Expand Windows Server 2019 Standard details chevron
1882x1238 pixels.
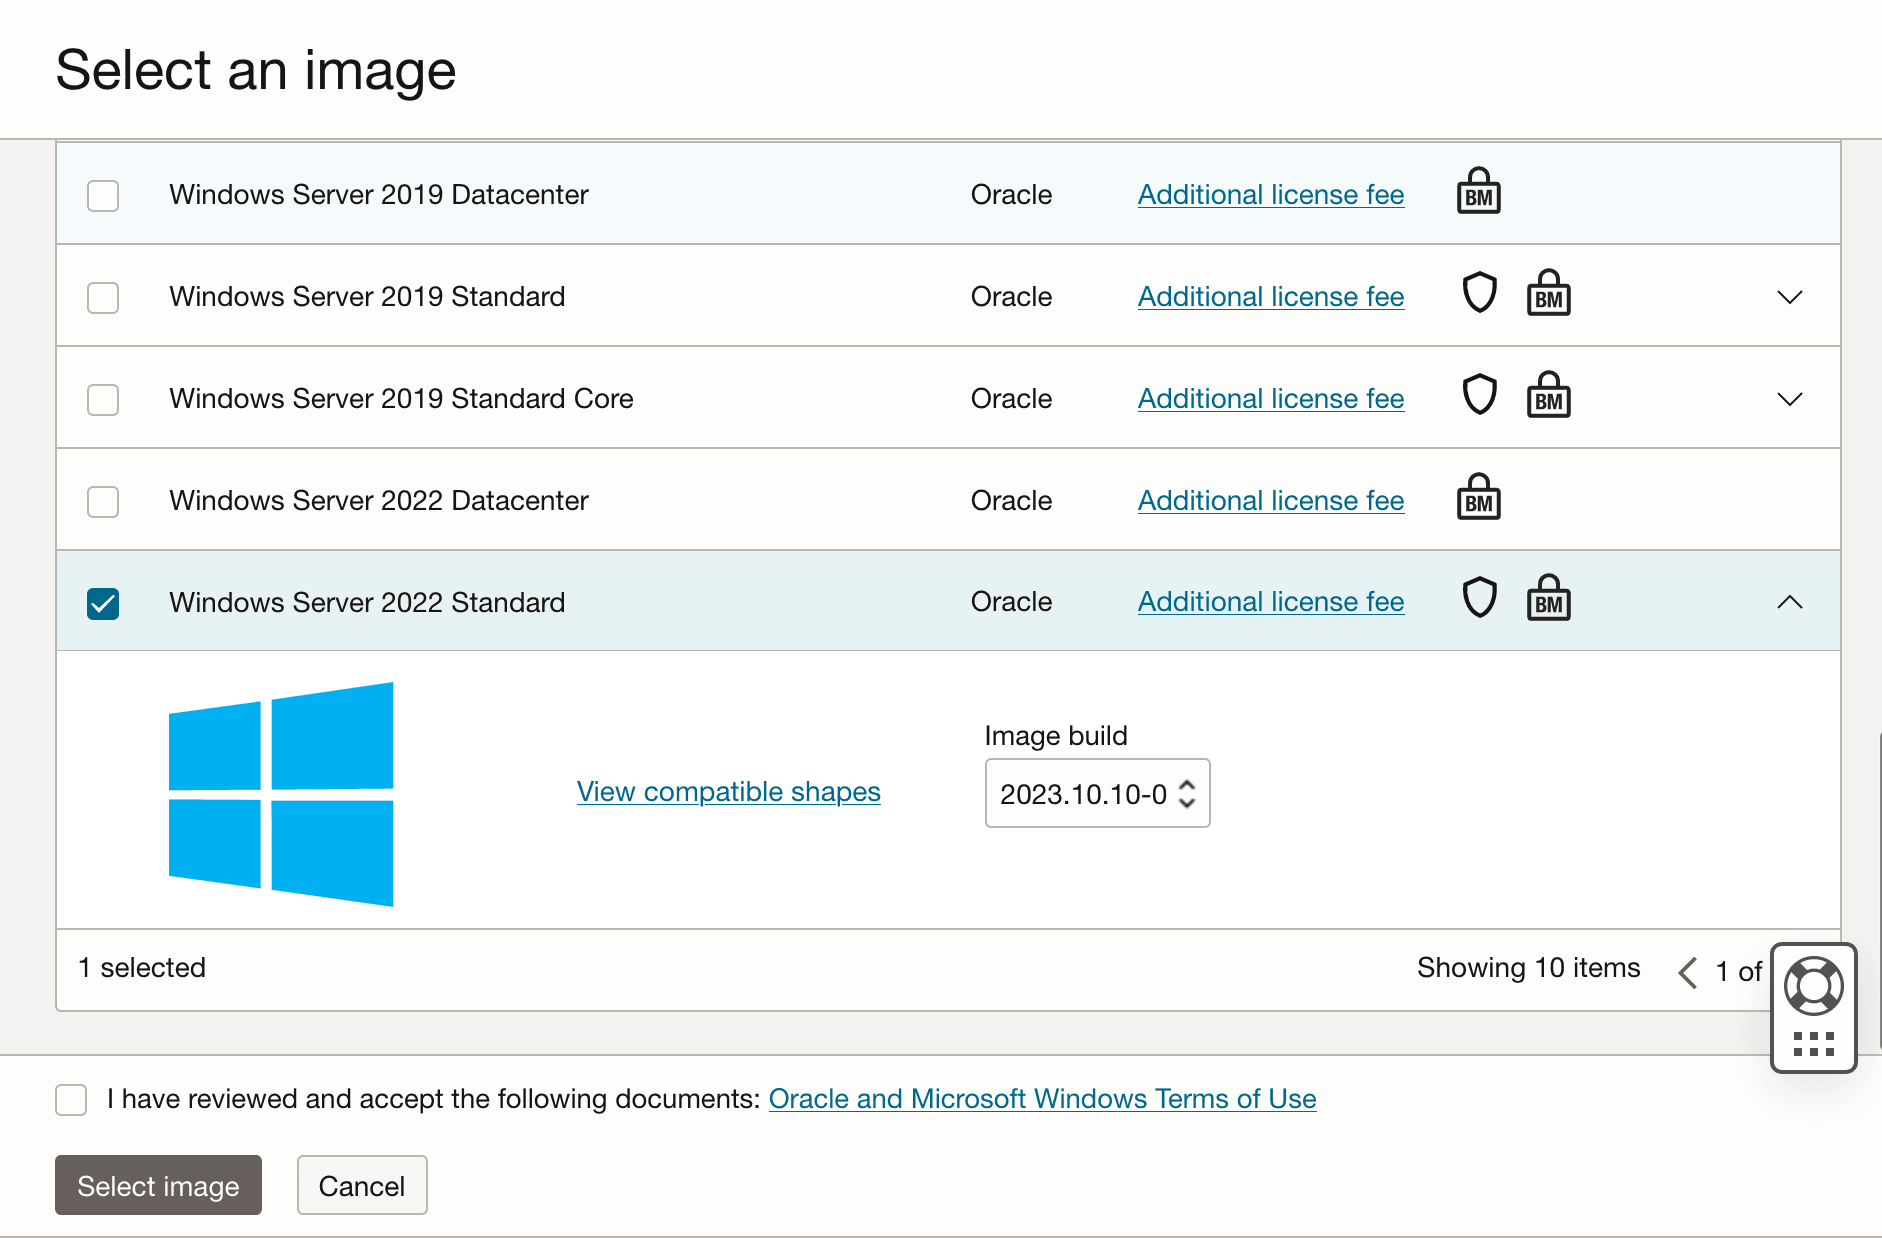pos(1790,297)
